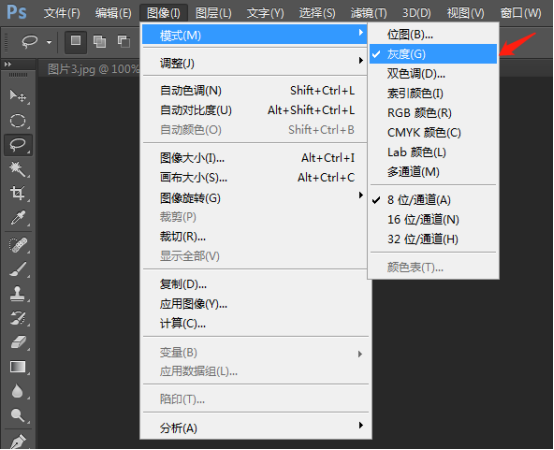Select 32 位/通道(H) option
554x450 pixels.
click(433, 239)
